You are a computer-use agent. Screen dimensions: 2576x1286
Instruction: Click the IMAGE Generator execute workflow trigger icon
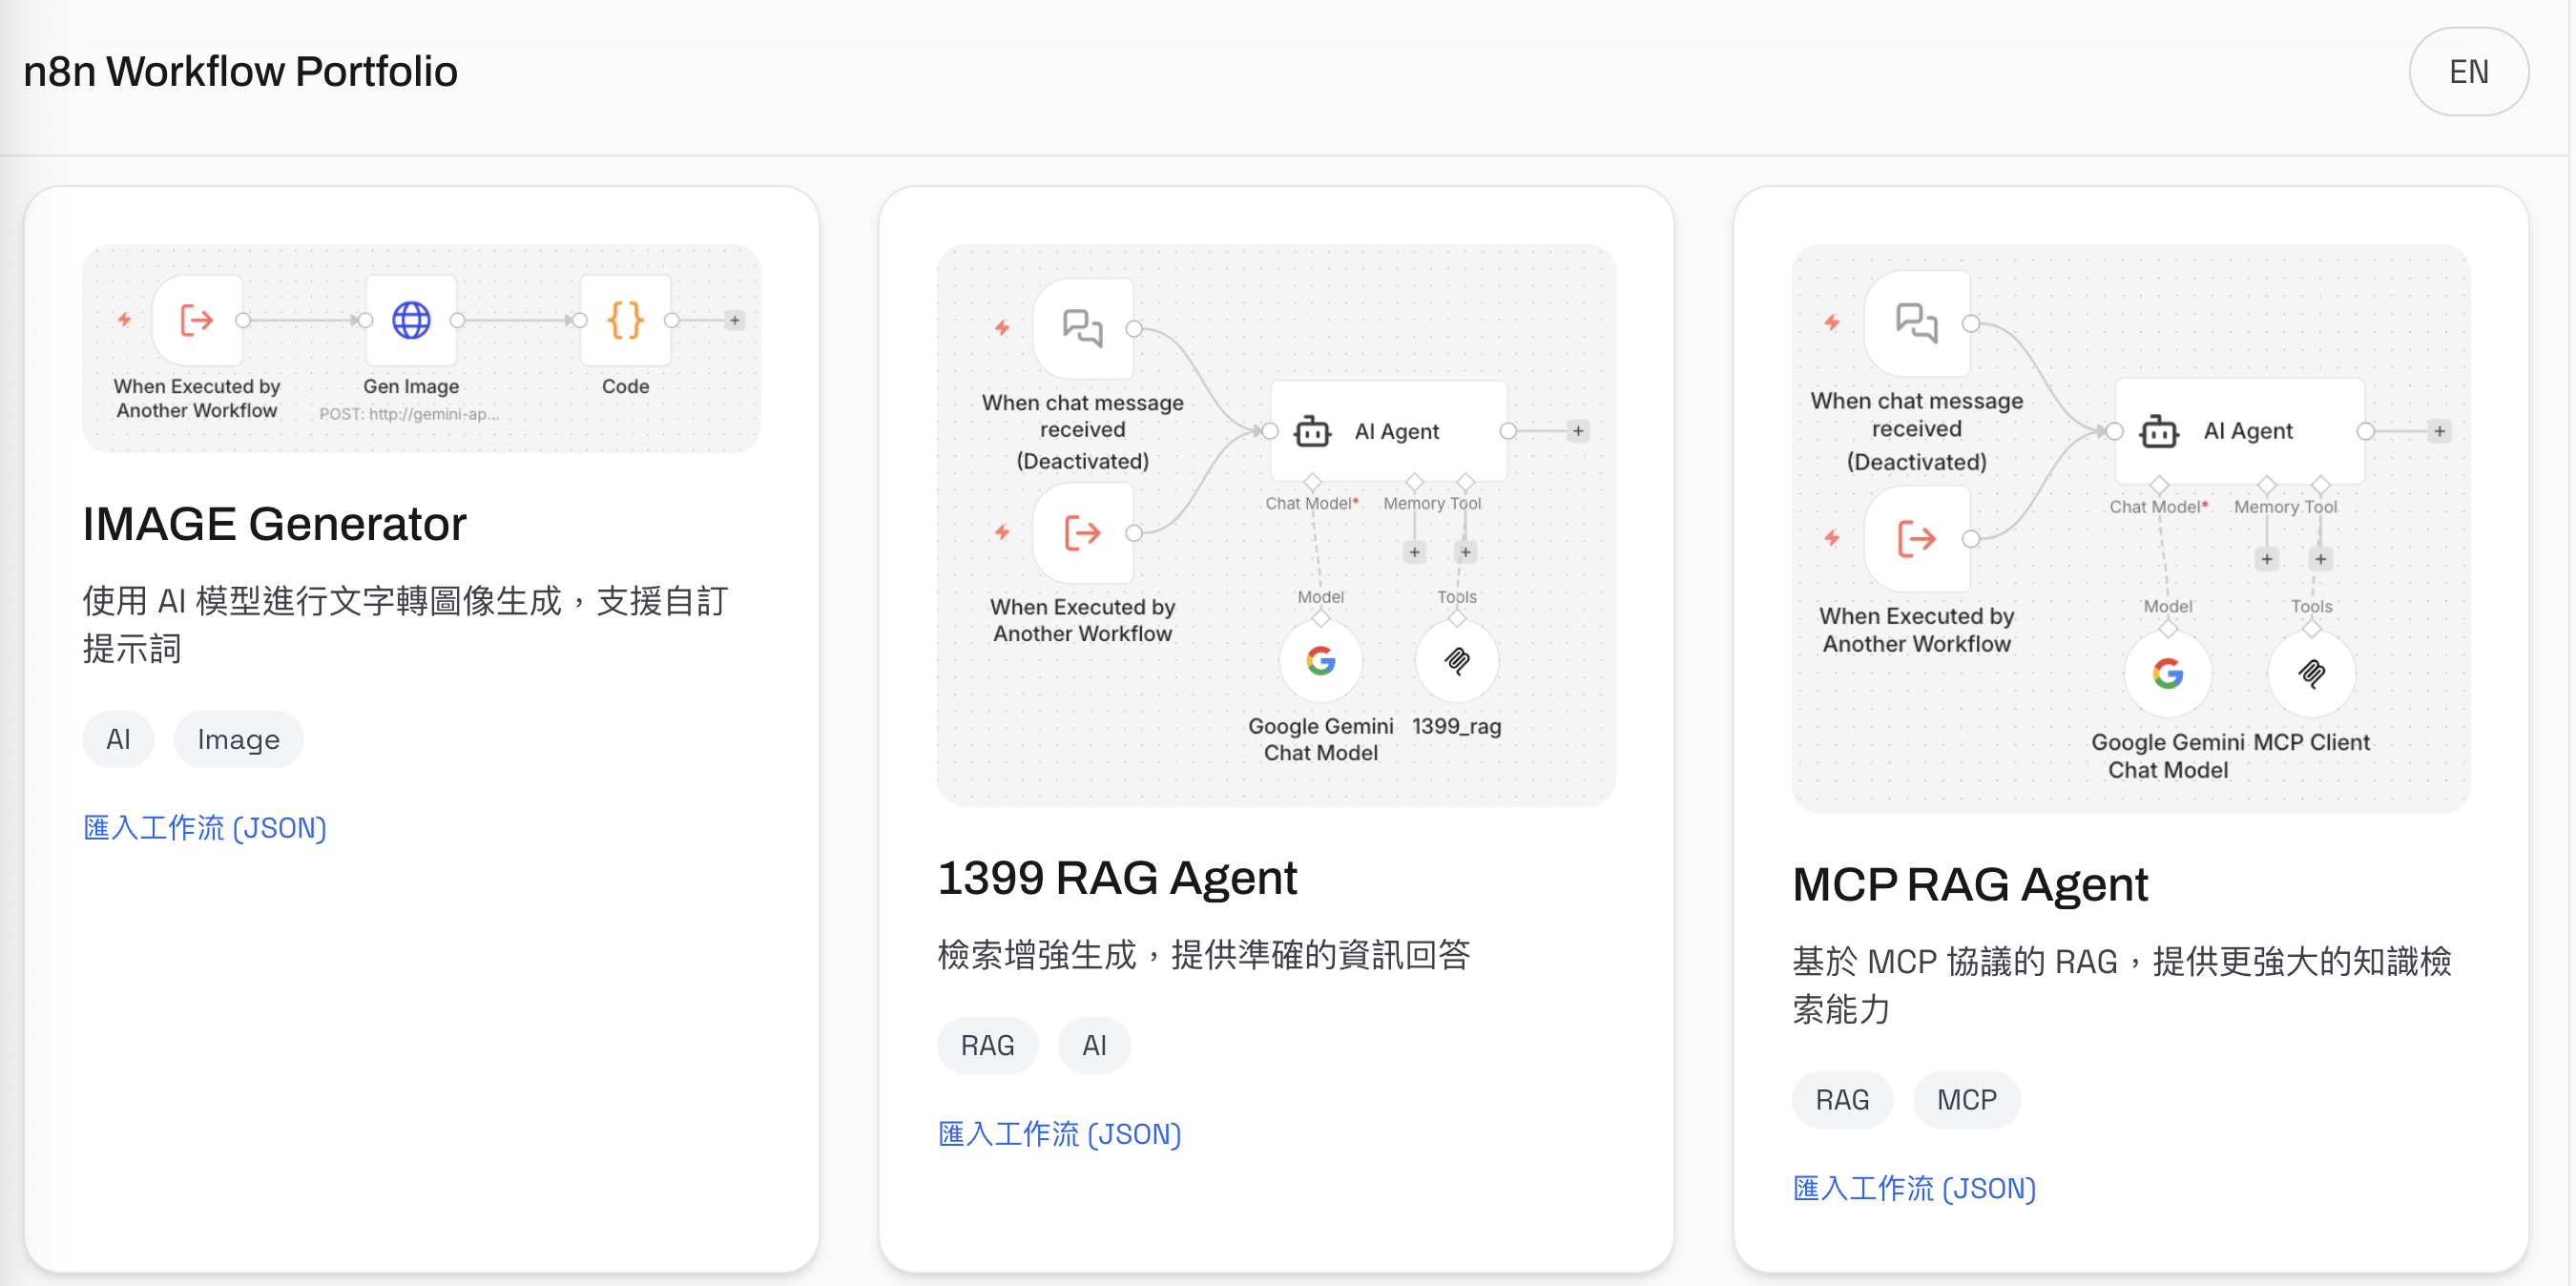coord(197,320)
